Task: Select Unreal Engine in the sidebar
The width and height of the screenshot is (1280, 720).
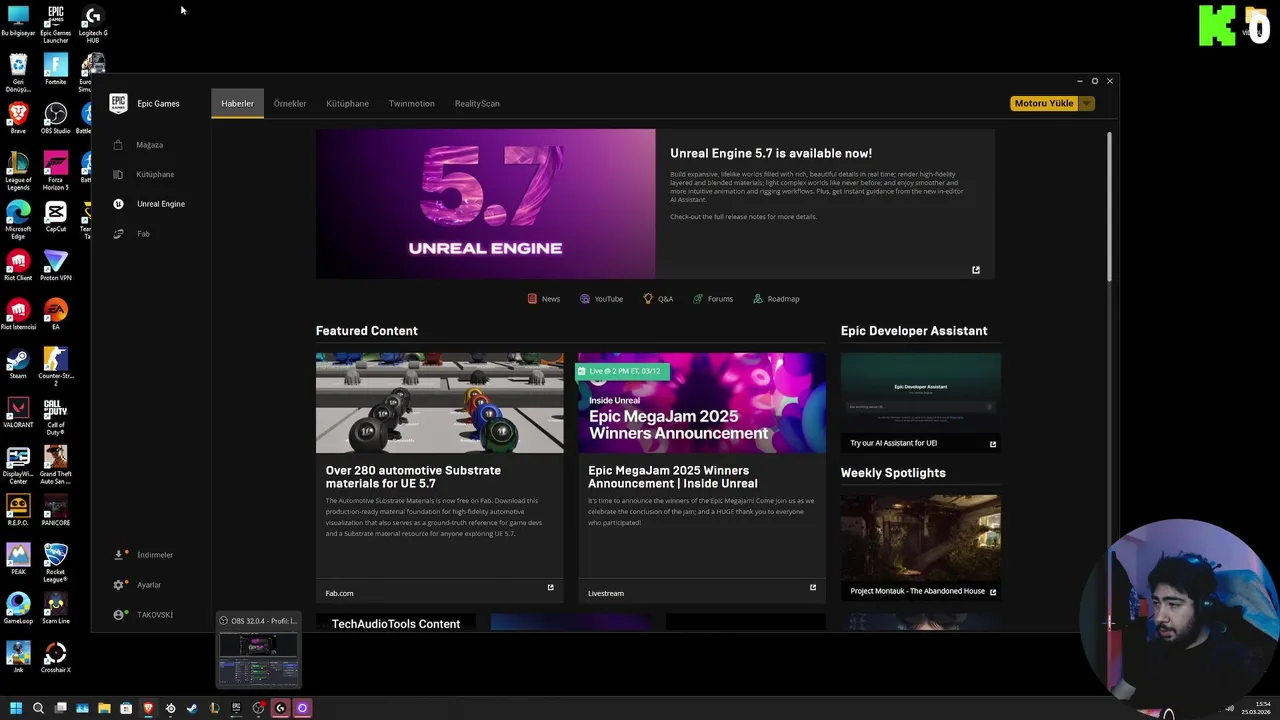Action: [x=150, y=204]
